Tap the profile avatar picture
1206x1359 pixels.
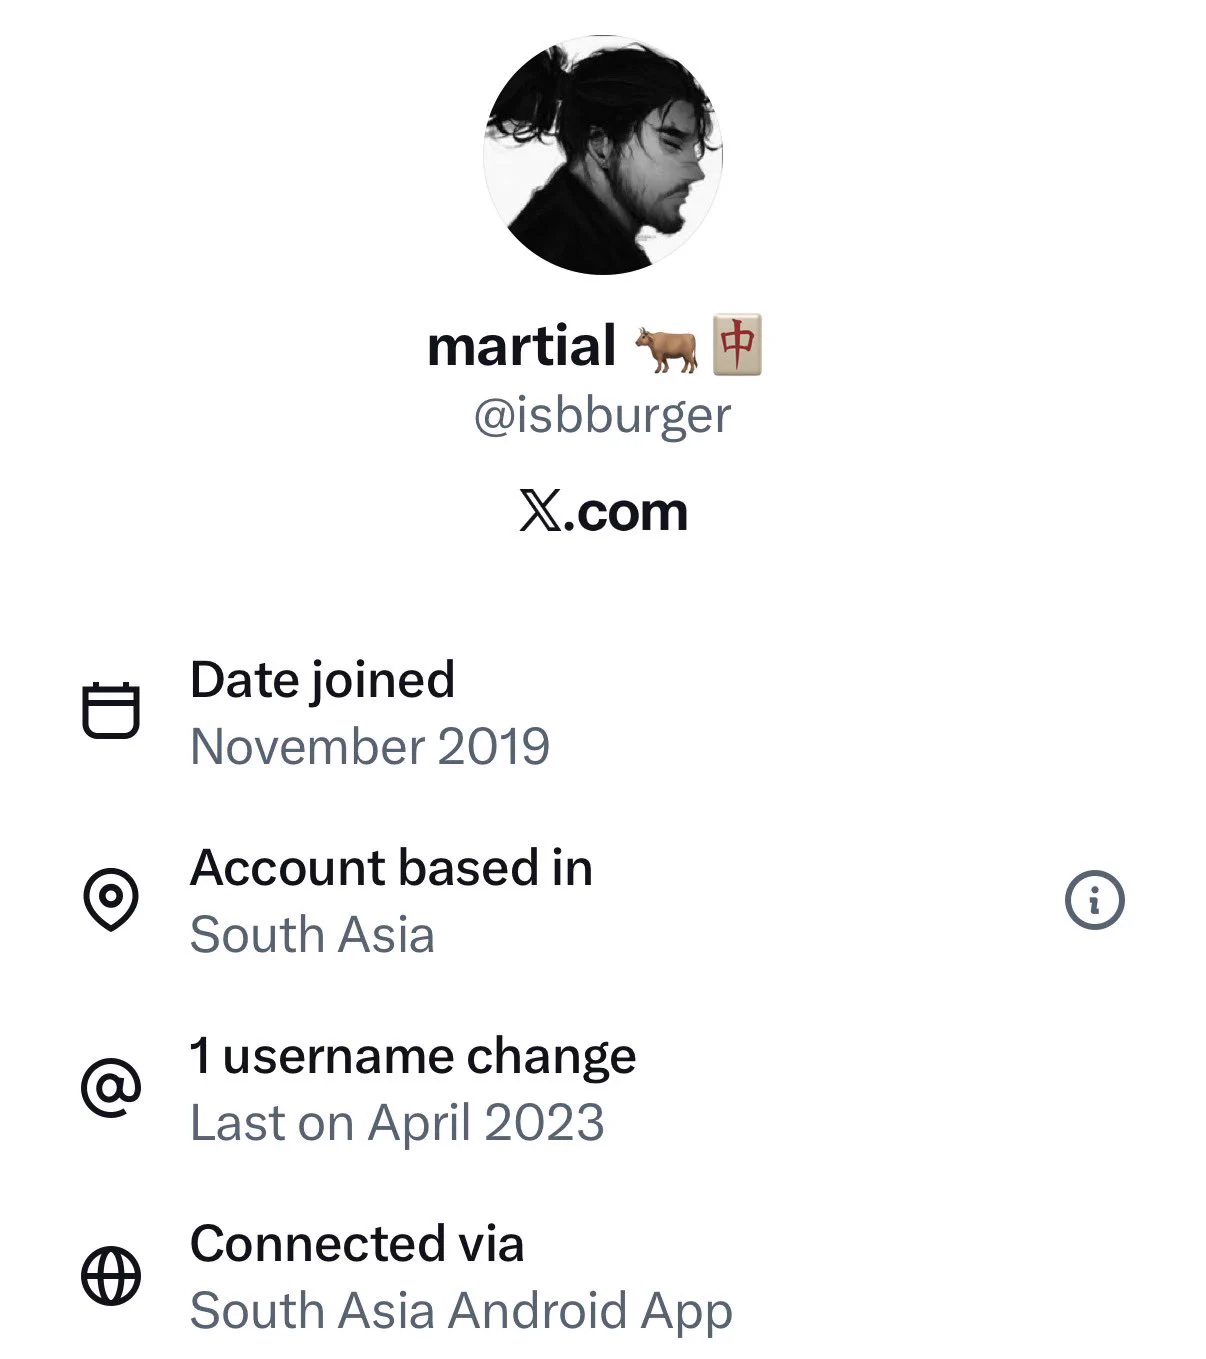pos(603,155)
